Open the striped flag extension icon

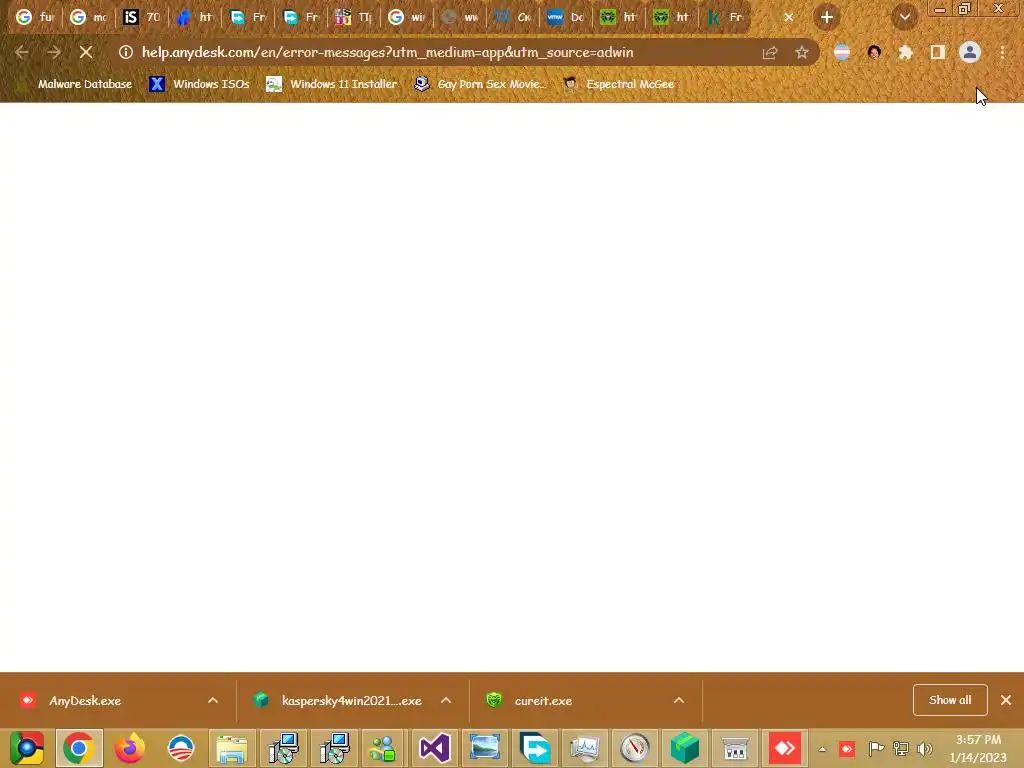[x=842, y=52]
